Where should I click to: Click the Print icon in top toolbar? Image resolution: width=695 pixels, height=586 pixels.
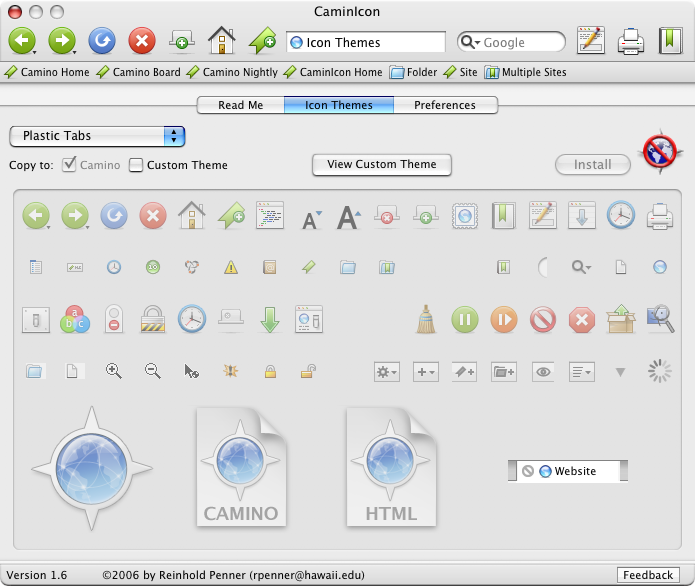pos(631,41)
